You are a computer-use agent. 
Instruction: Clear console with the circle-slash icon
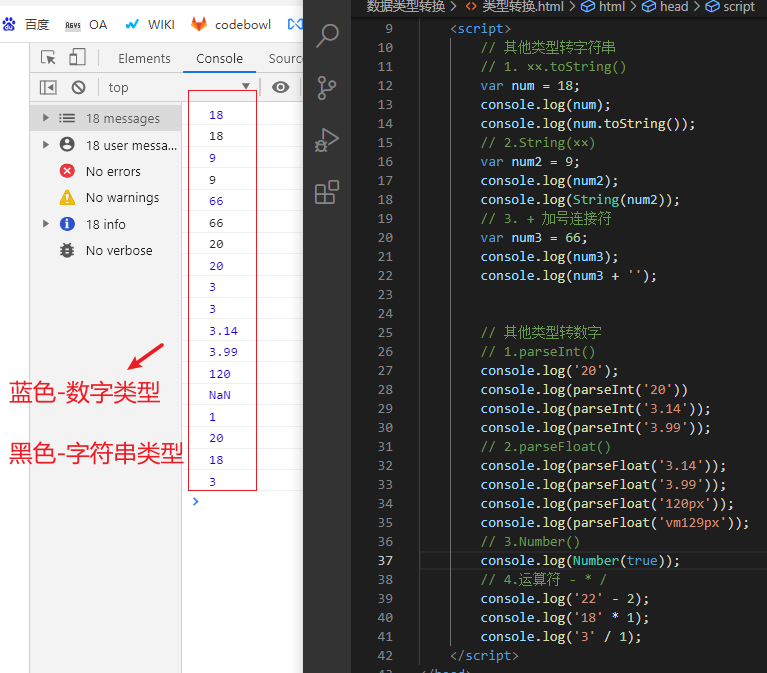[x=78, y=88]
